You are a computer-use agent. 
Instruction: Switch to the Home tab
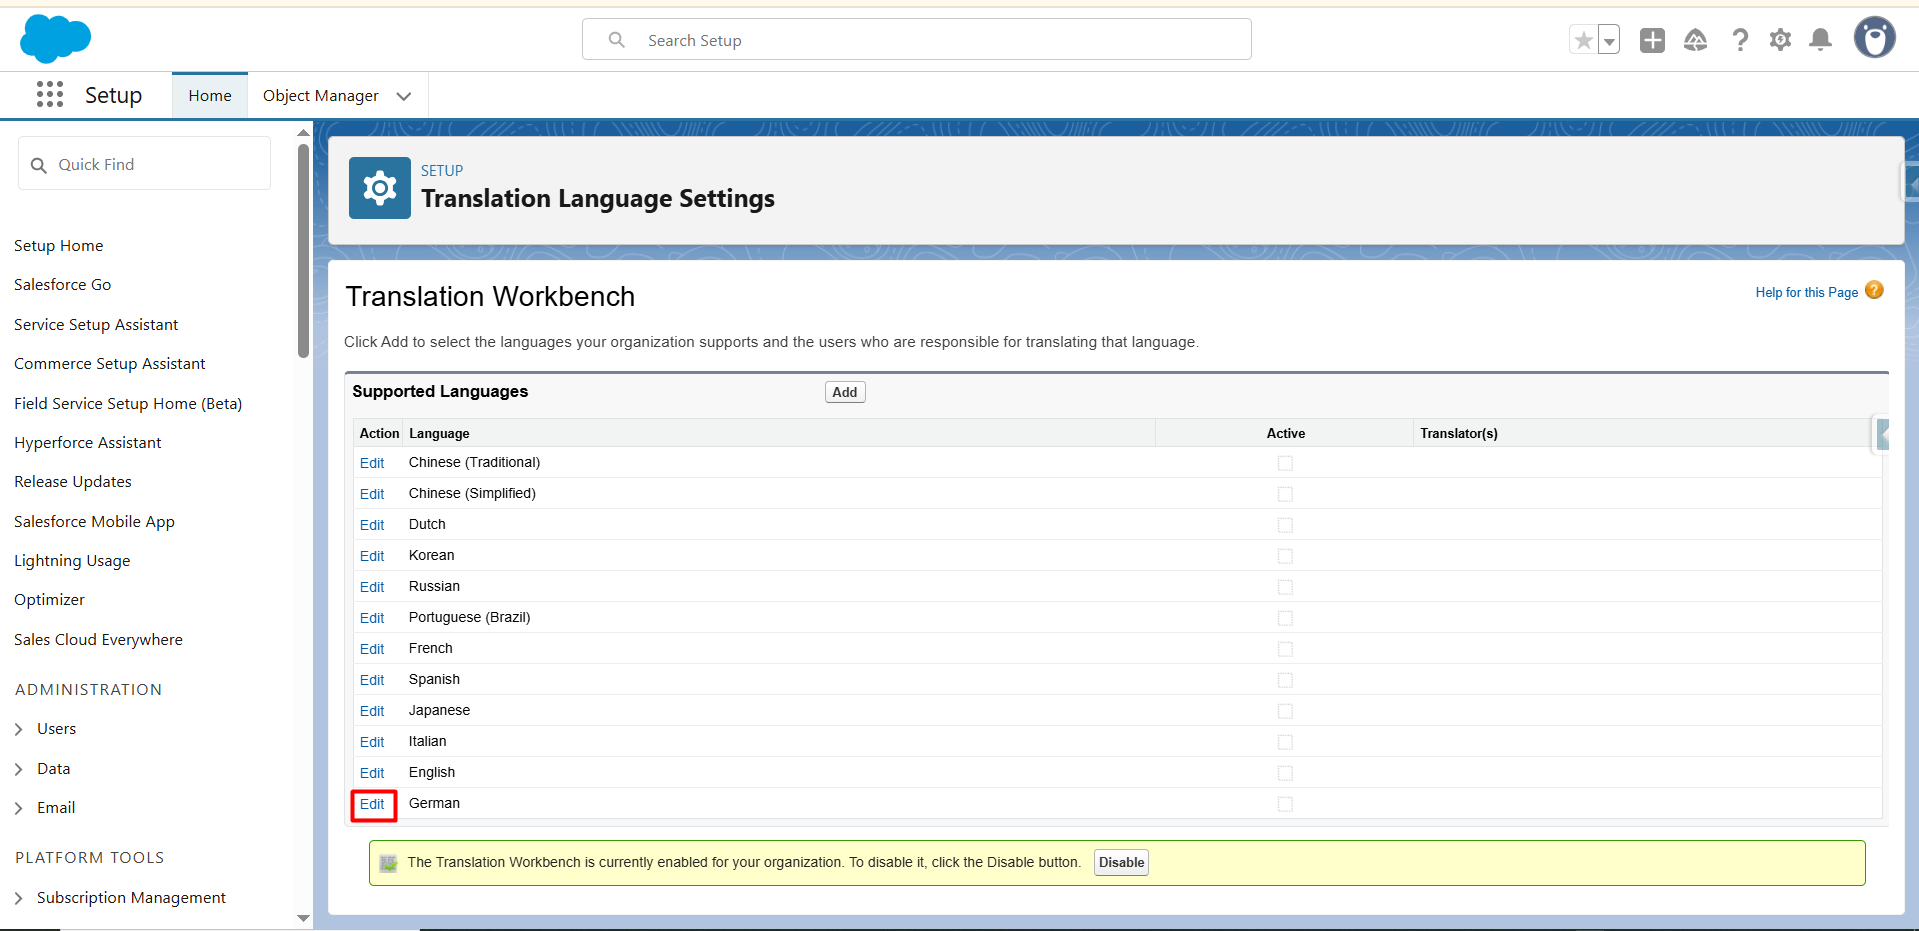[x=210, y=96]
